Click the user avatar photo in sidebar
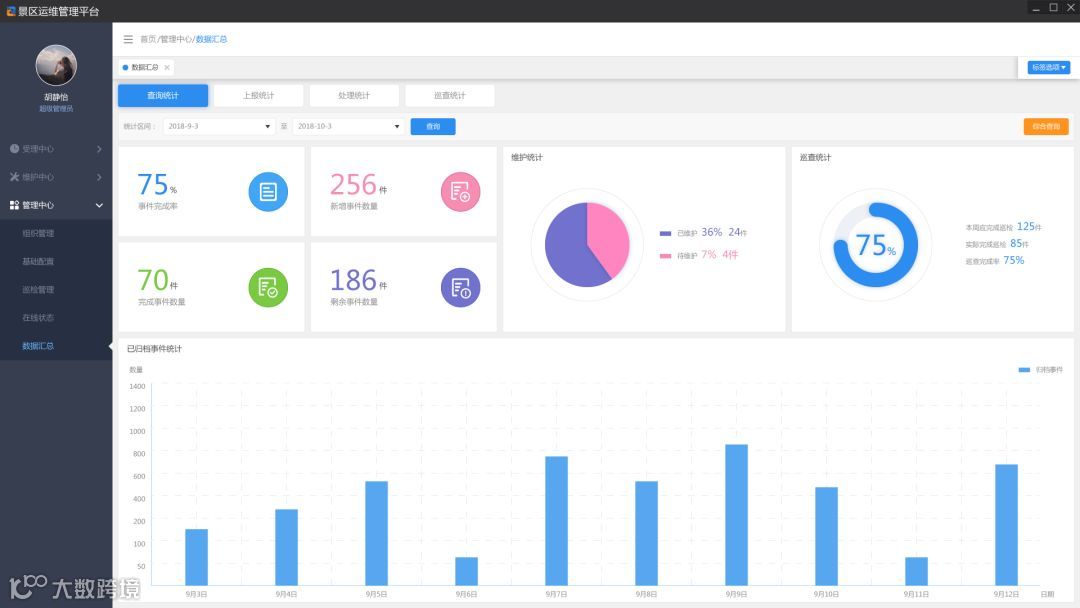Image resolution: width=1080 pixels, height=608 pixels. [56, 65]
